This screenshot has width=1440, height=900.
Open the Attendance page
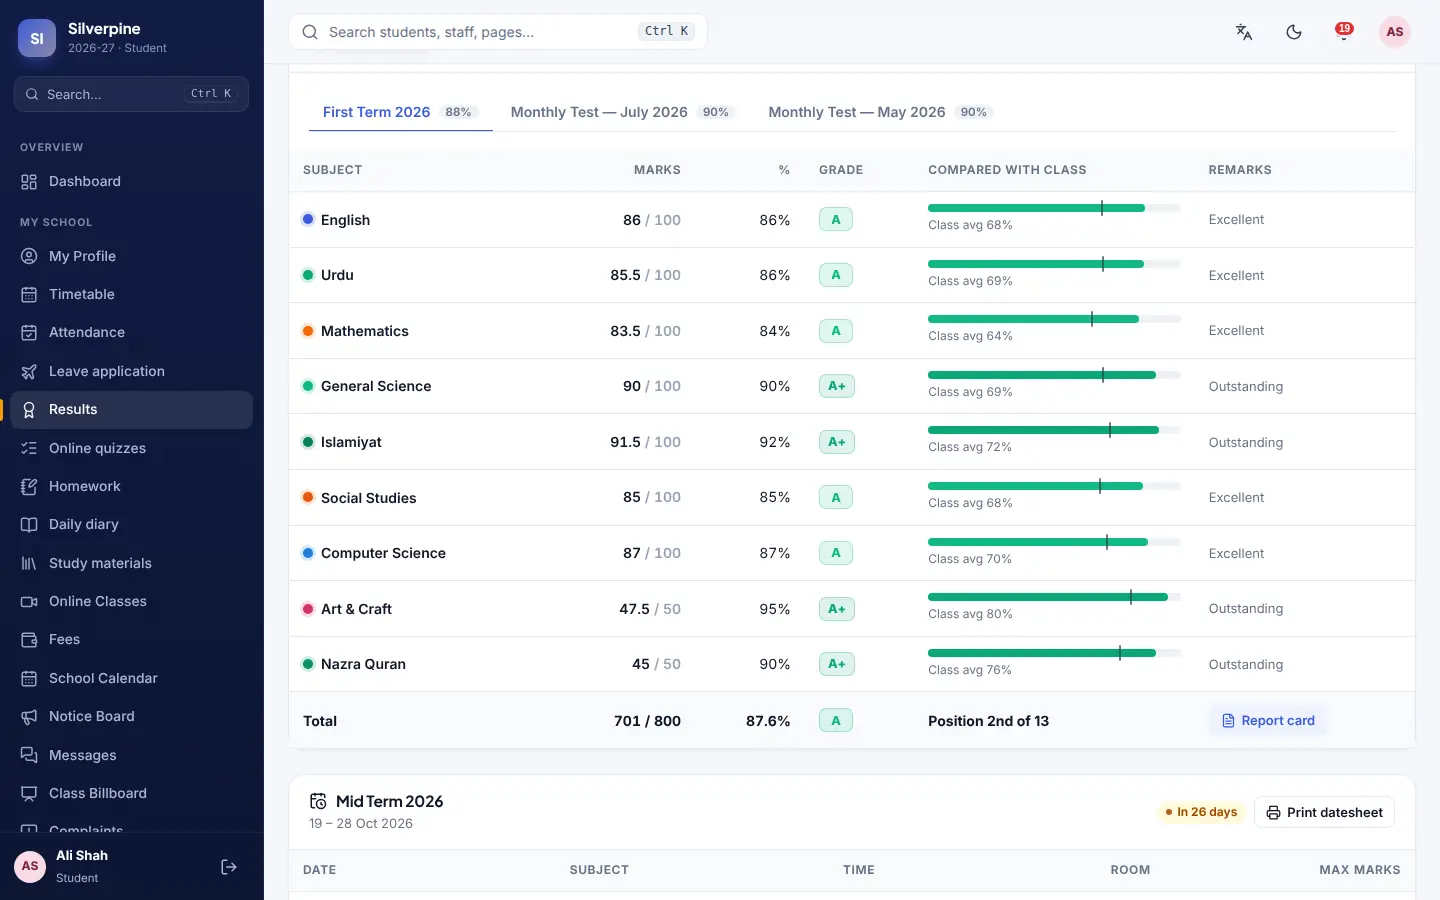131,332
